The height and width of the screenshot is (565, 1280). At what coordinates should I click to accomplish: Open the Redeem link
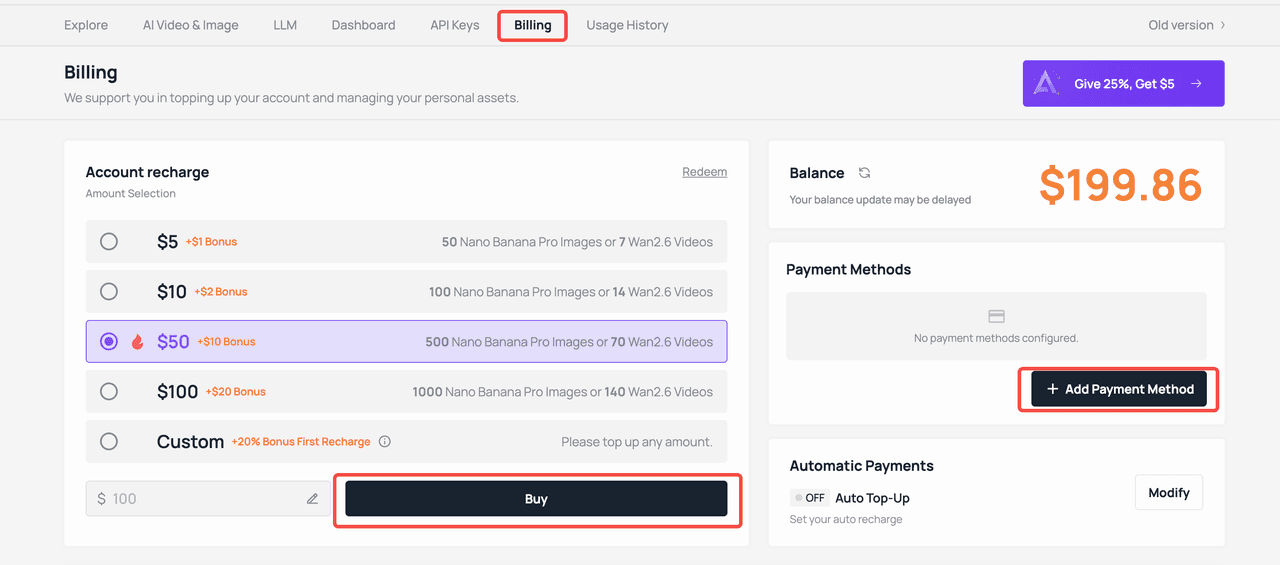705,172
